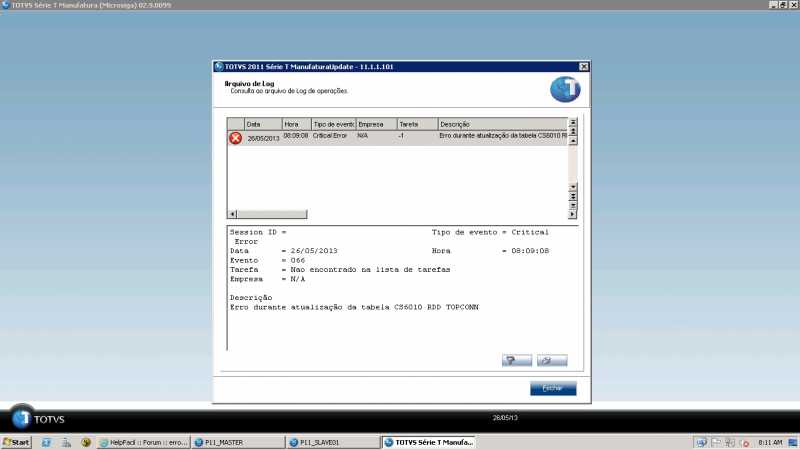Click the Descrição column header
This screenshot has width=800, height=450.
[503, 124]
